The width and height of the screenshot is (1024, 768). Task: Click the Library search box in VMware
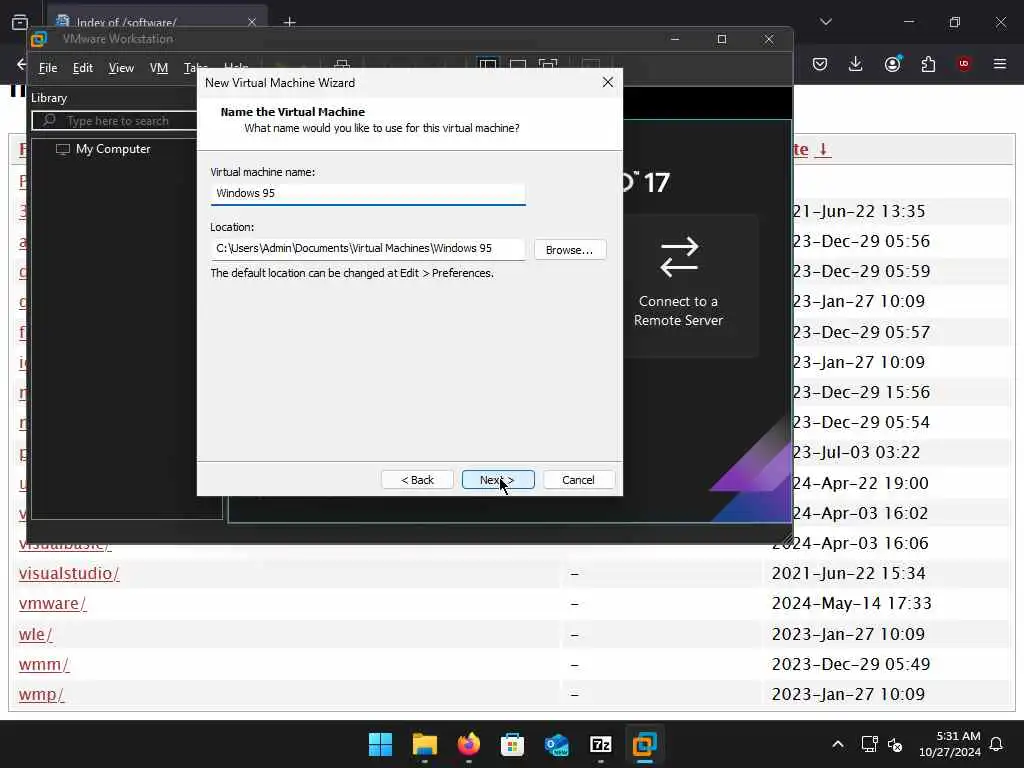tap(115, 121)
